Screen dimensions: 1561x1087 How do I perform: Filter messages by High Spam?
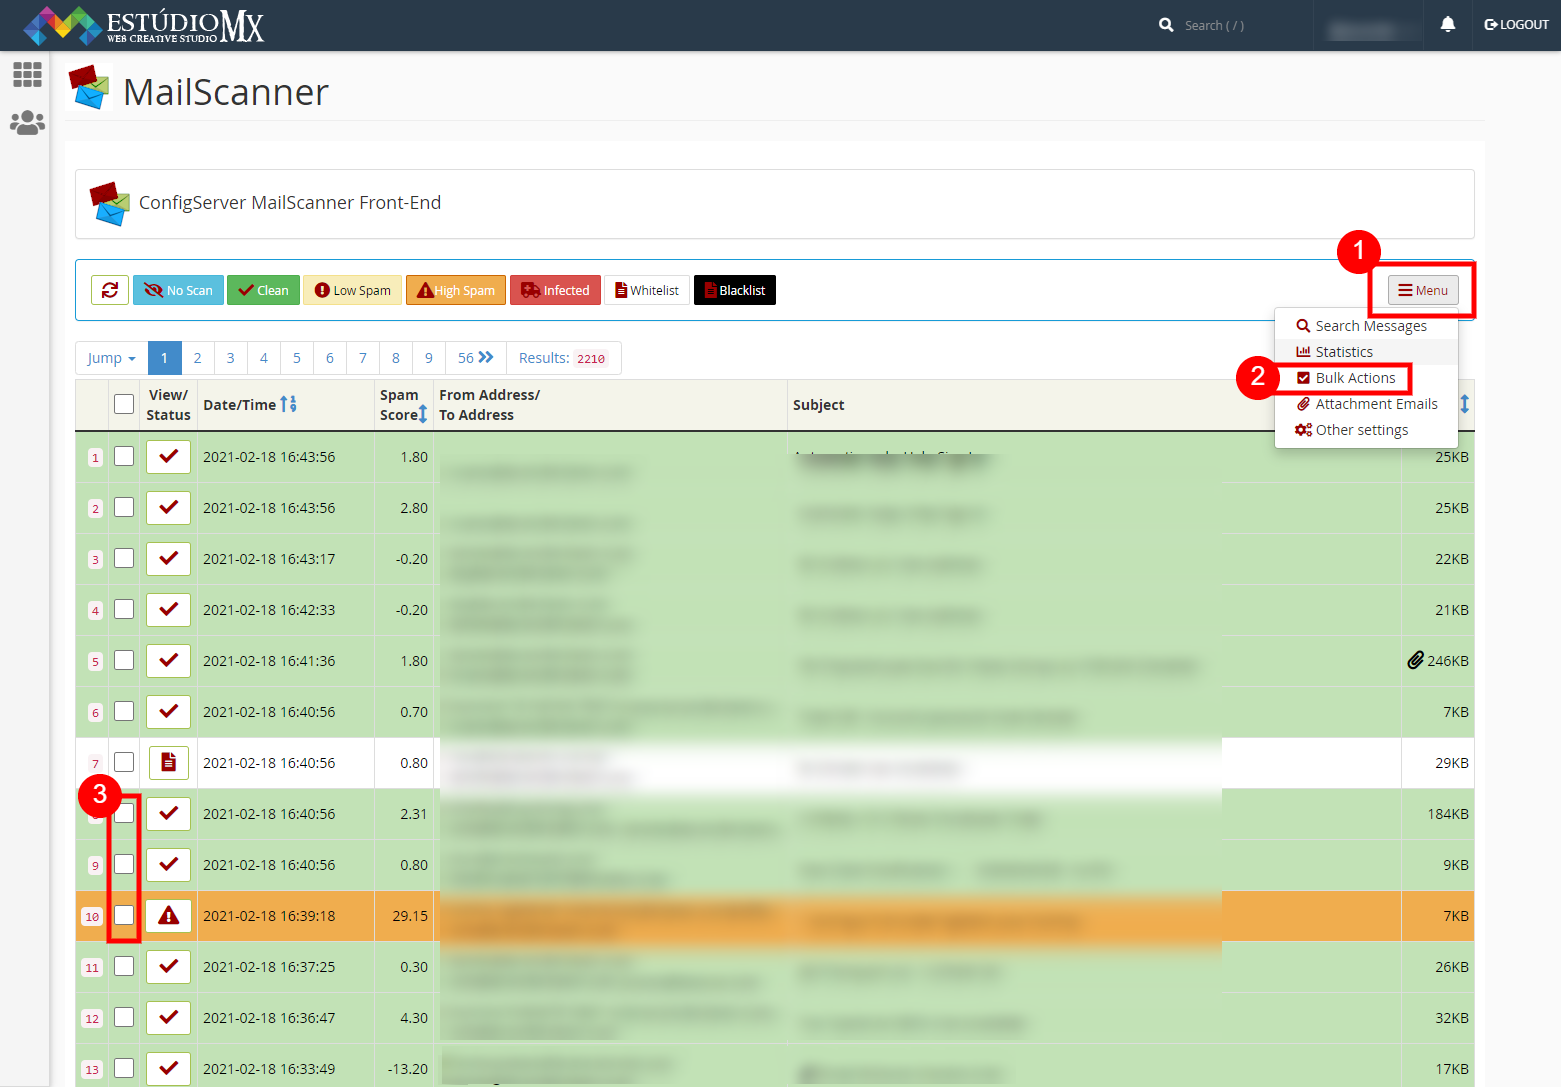(x=456, y=290)
